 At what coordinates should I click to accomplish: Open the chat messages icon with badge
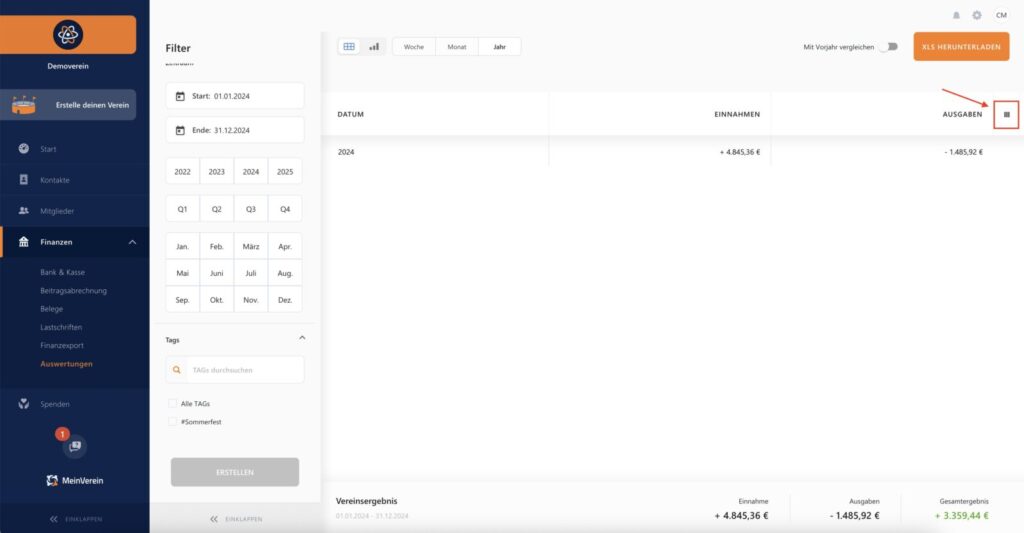point(74,446)
